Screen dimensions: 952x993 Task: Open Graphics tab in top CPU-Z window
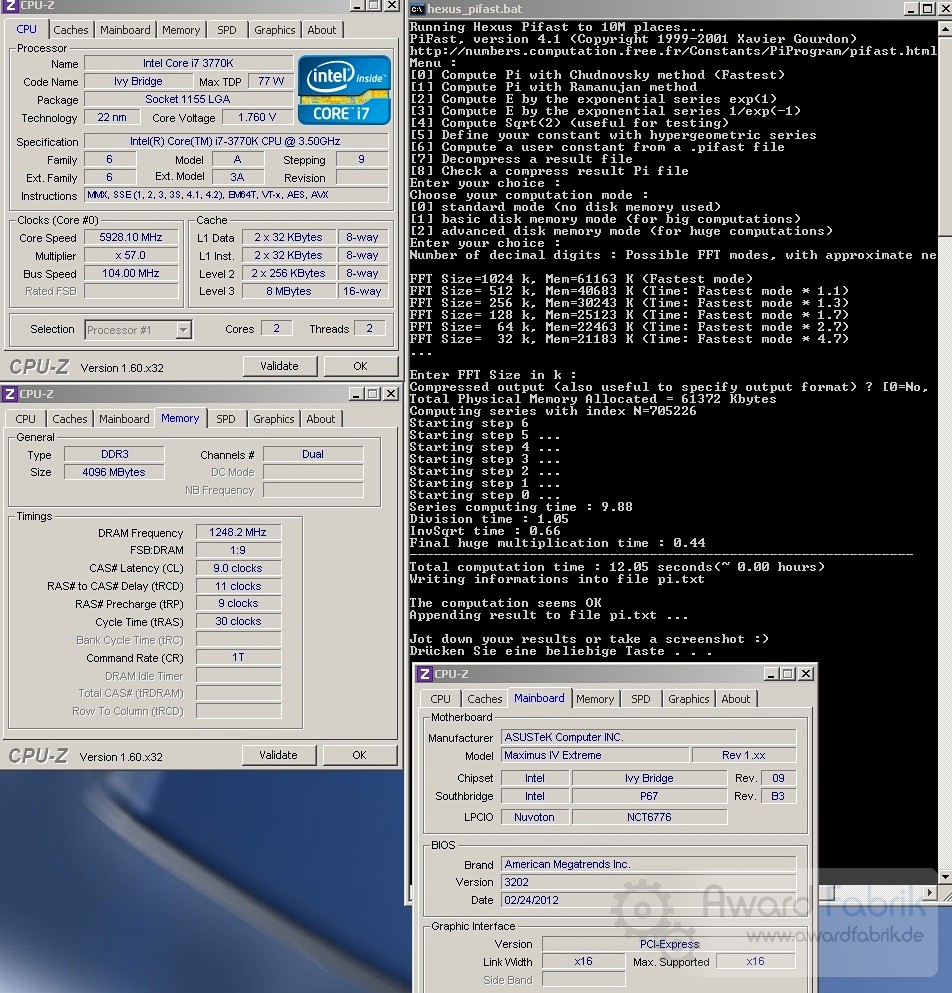pyautogui.click(x=275, y=30)
